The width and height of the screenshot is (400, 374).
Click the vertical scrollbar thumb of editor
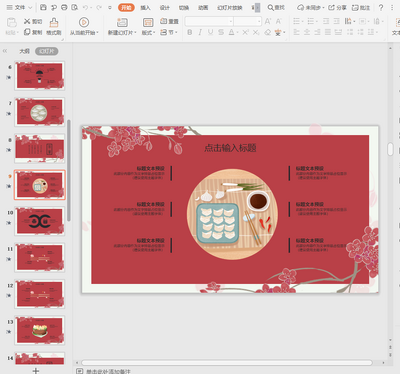390,149
